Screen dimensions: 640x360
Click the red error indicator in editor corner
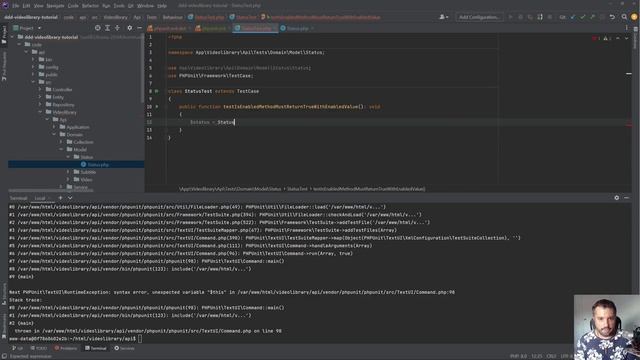coord(595,38)
